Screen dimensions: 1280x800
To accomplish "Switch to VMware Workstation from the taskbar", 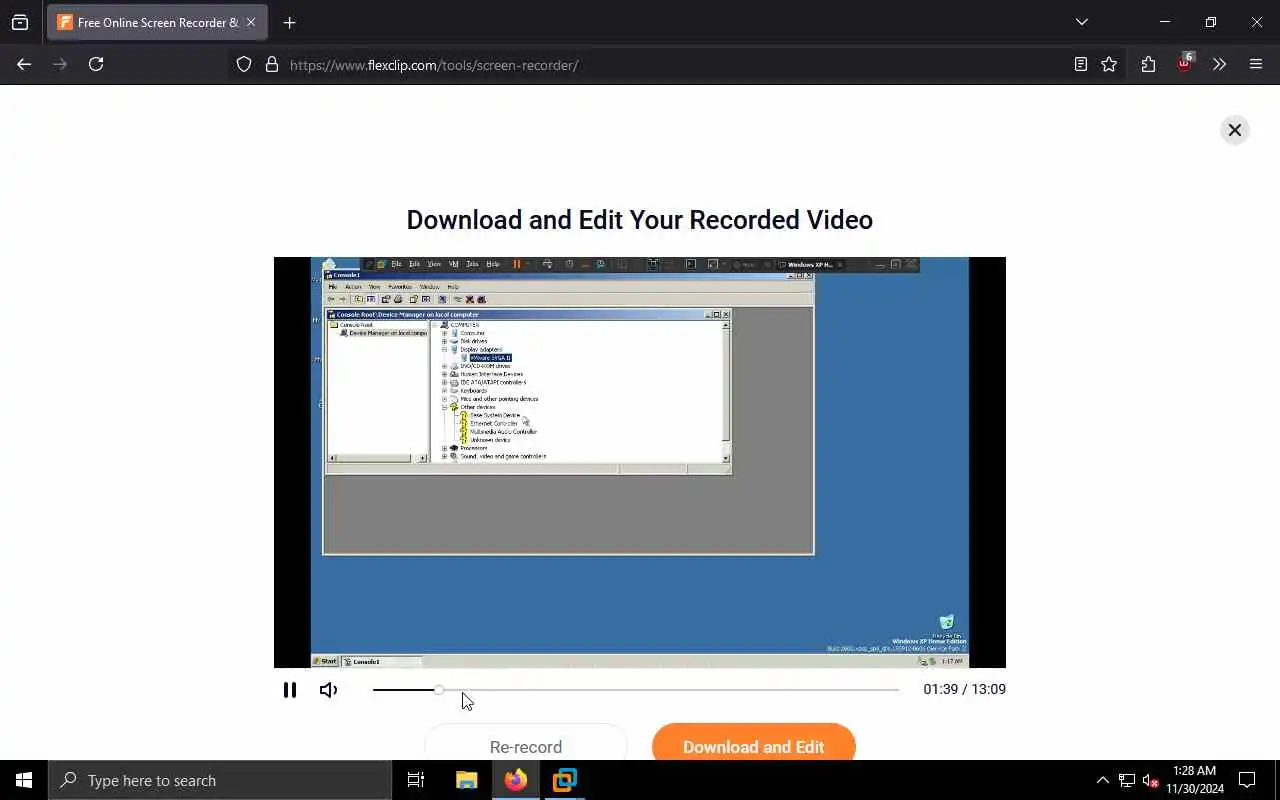I will click(x=565, y=780).
